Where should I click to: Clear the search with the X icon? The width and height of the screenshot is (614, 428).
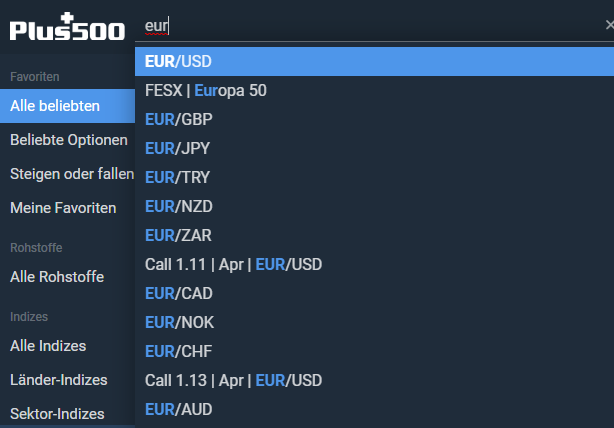609,25
